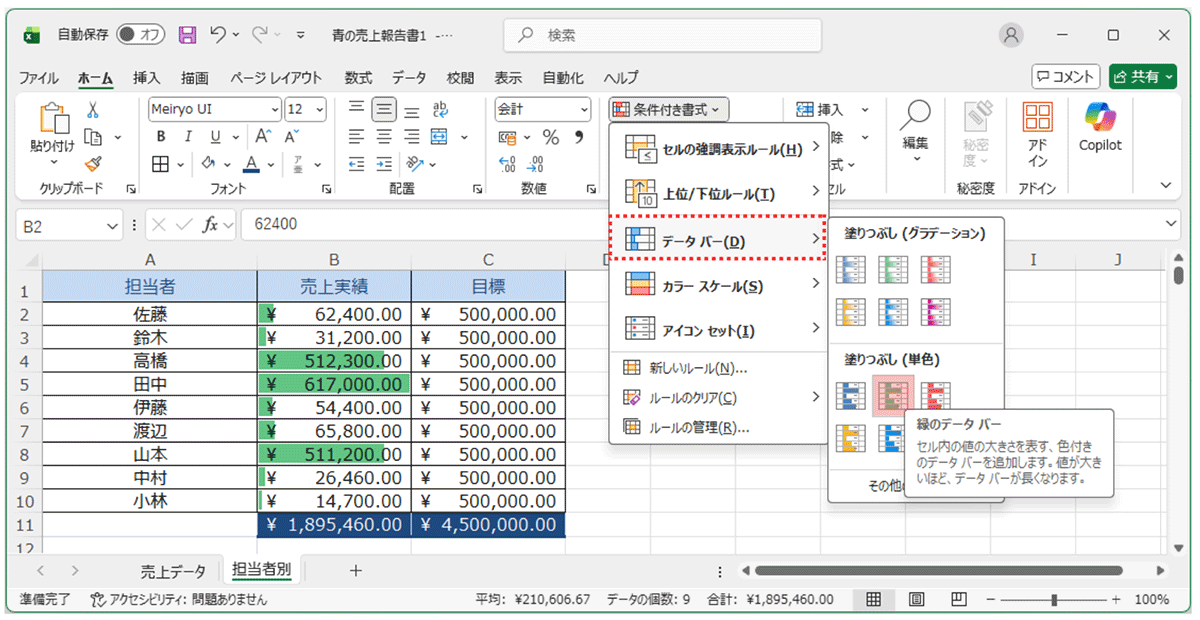The image size is (1200, 620).
Task: Switch to the 売上データ sheet tab
Action: 172,570
